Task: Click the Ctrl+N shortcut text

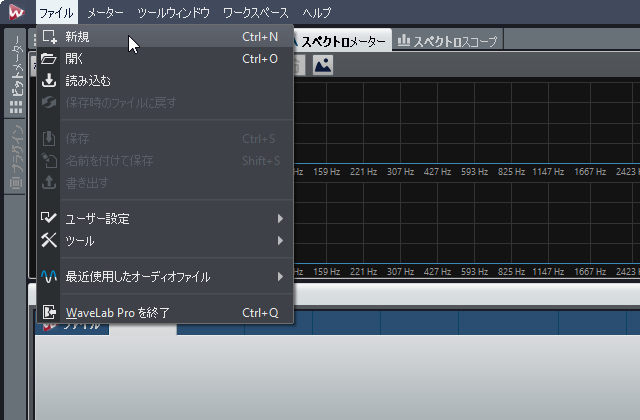Action: 260,37
